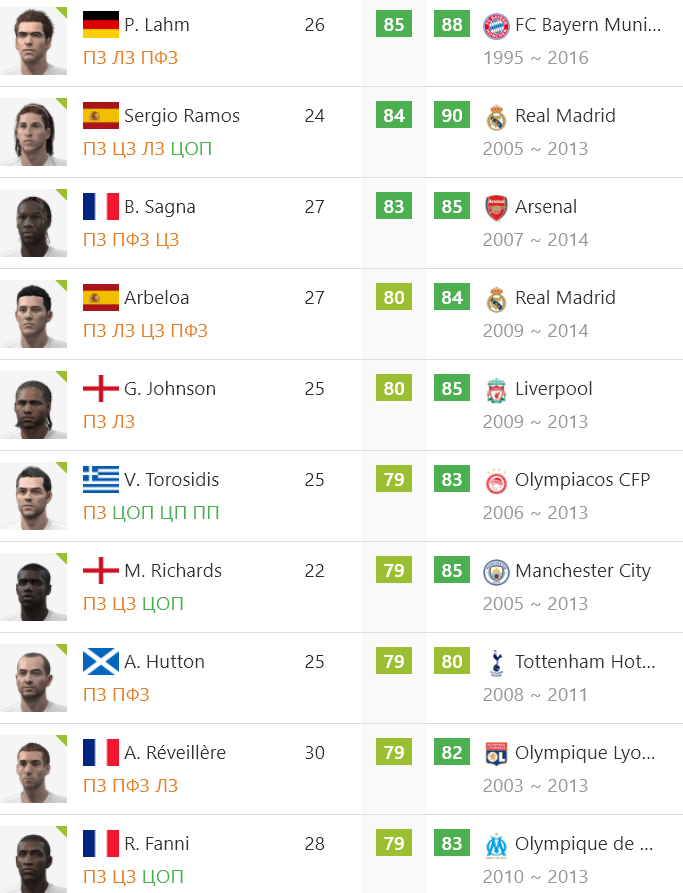Click the German flag beside P. Lahm
This screenshot has width=683, height=893.
coord(101,24)
